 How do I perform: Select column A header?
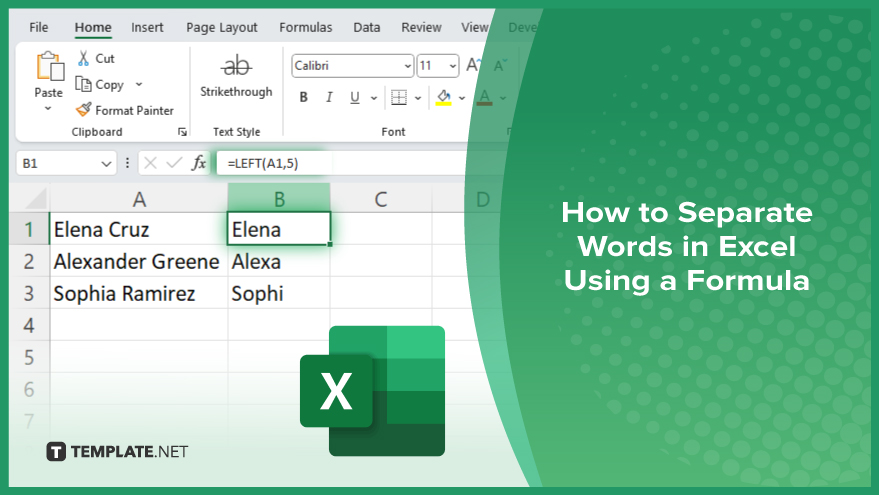click(139, 199)
